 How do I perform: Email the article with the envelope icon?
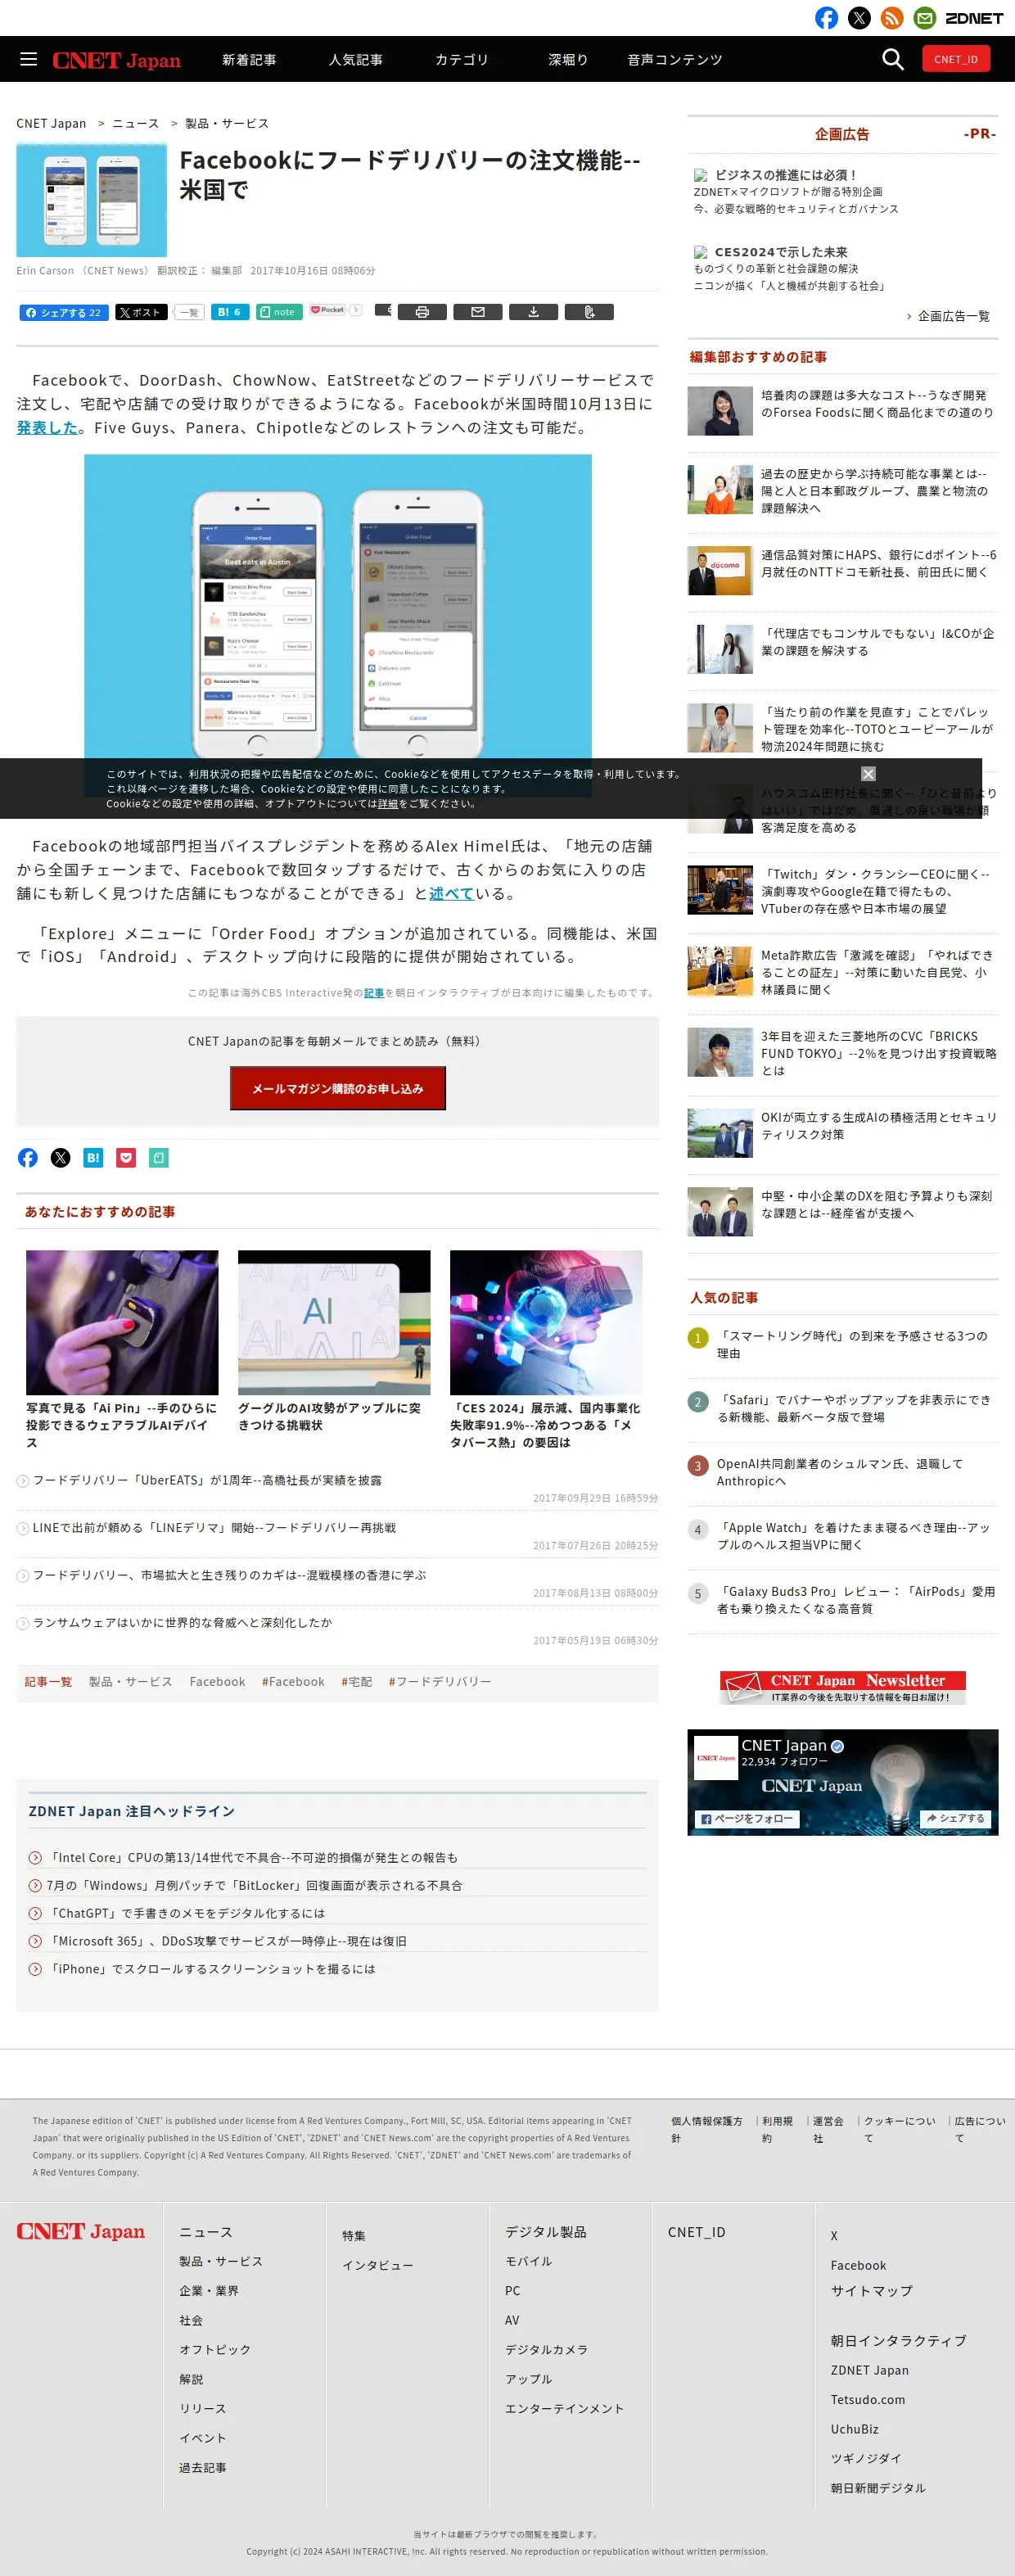[x=478, y=312]
